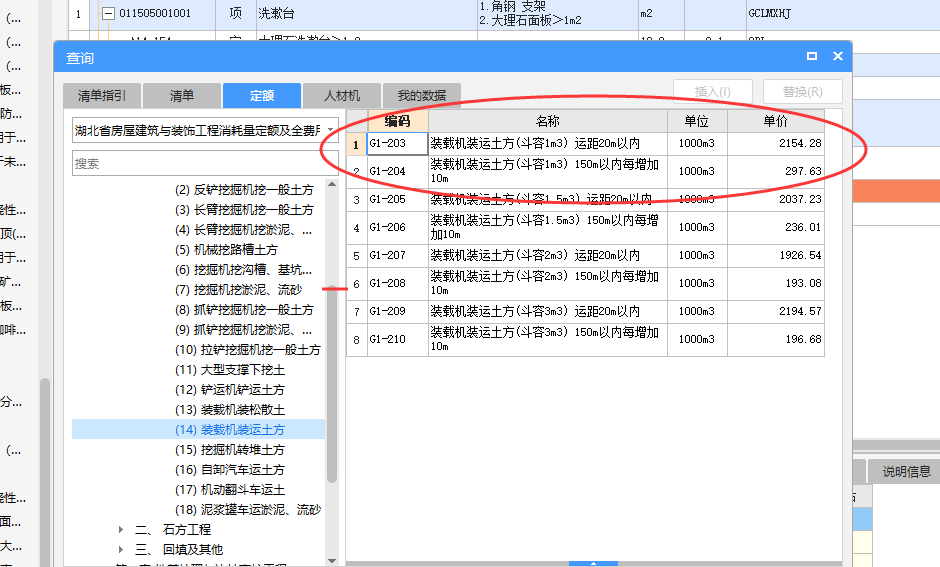Select tree item (12) 铲运机铲运土方
This screenshot has height=567, width=940.
click(230, 390)
